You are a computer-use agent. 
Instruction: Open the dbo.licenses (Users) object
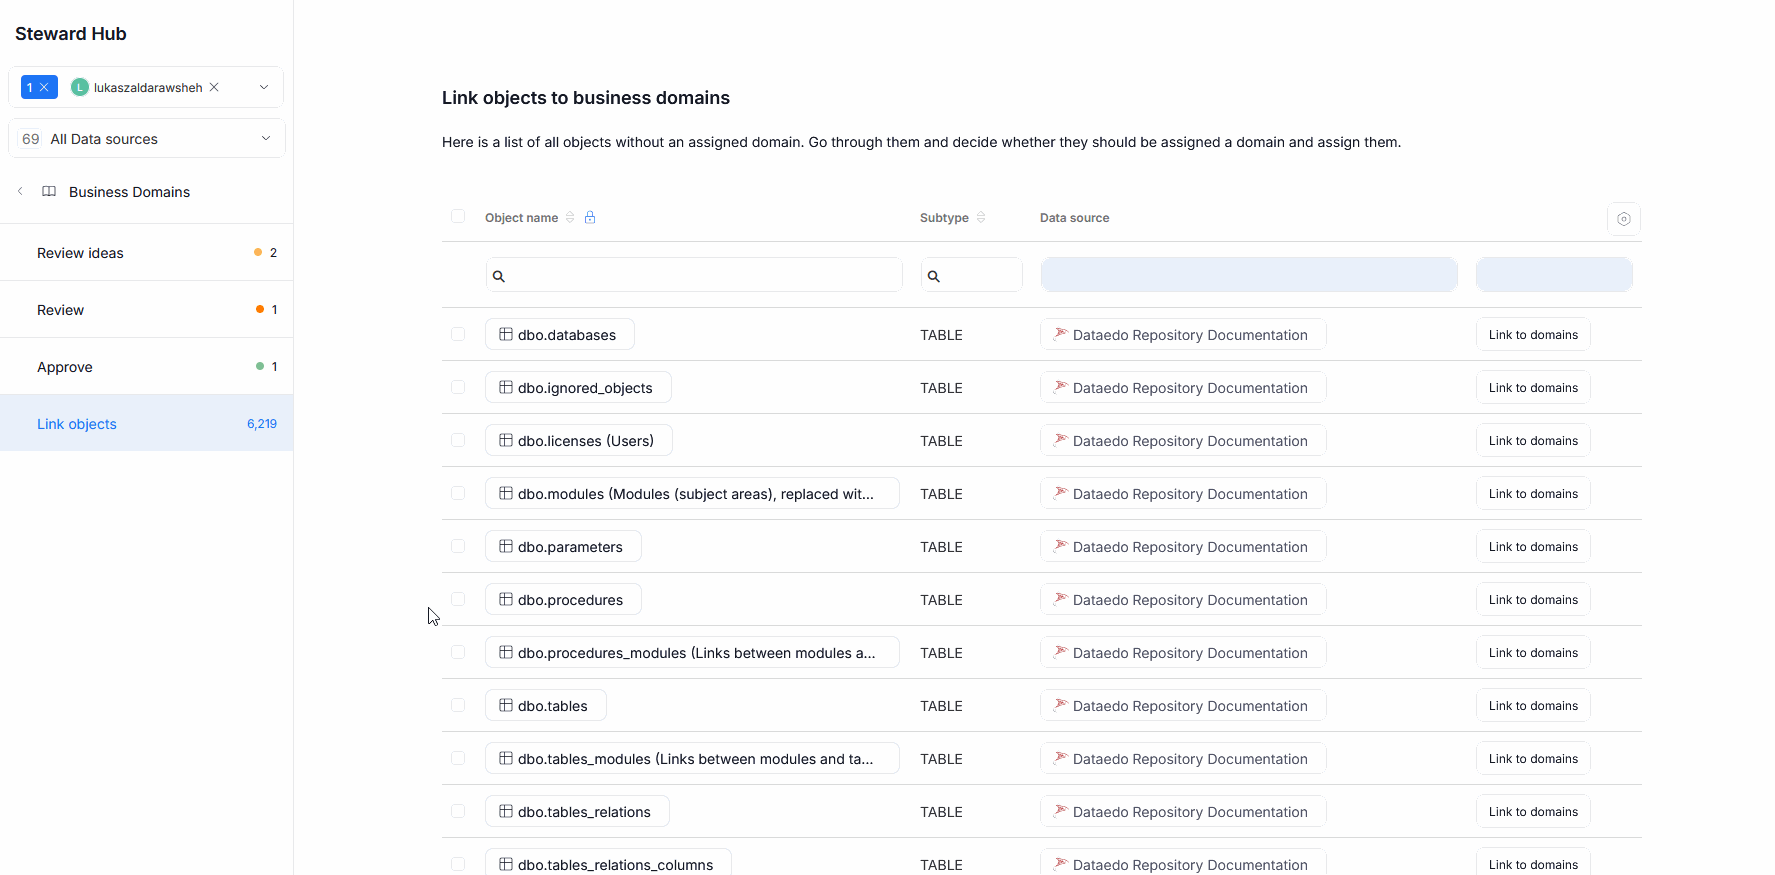pos(579,441)
